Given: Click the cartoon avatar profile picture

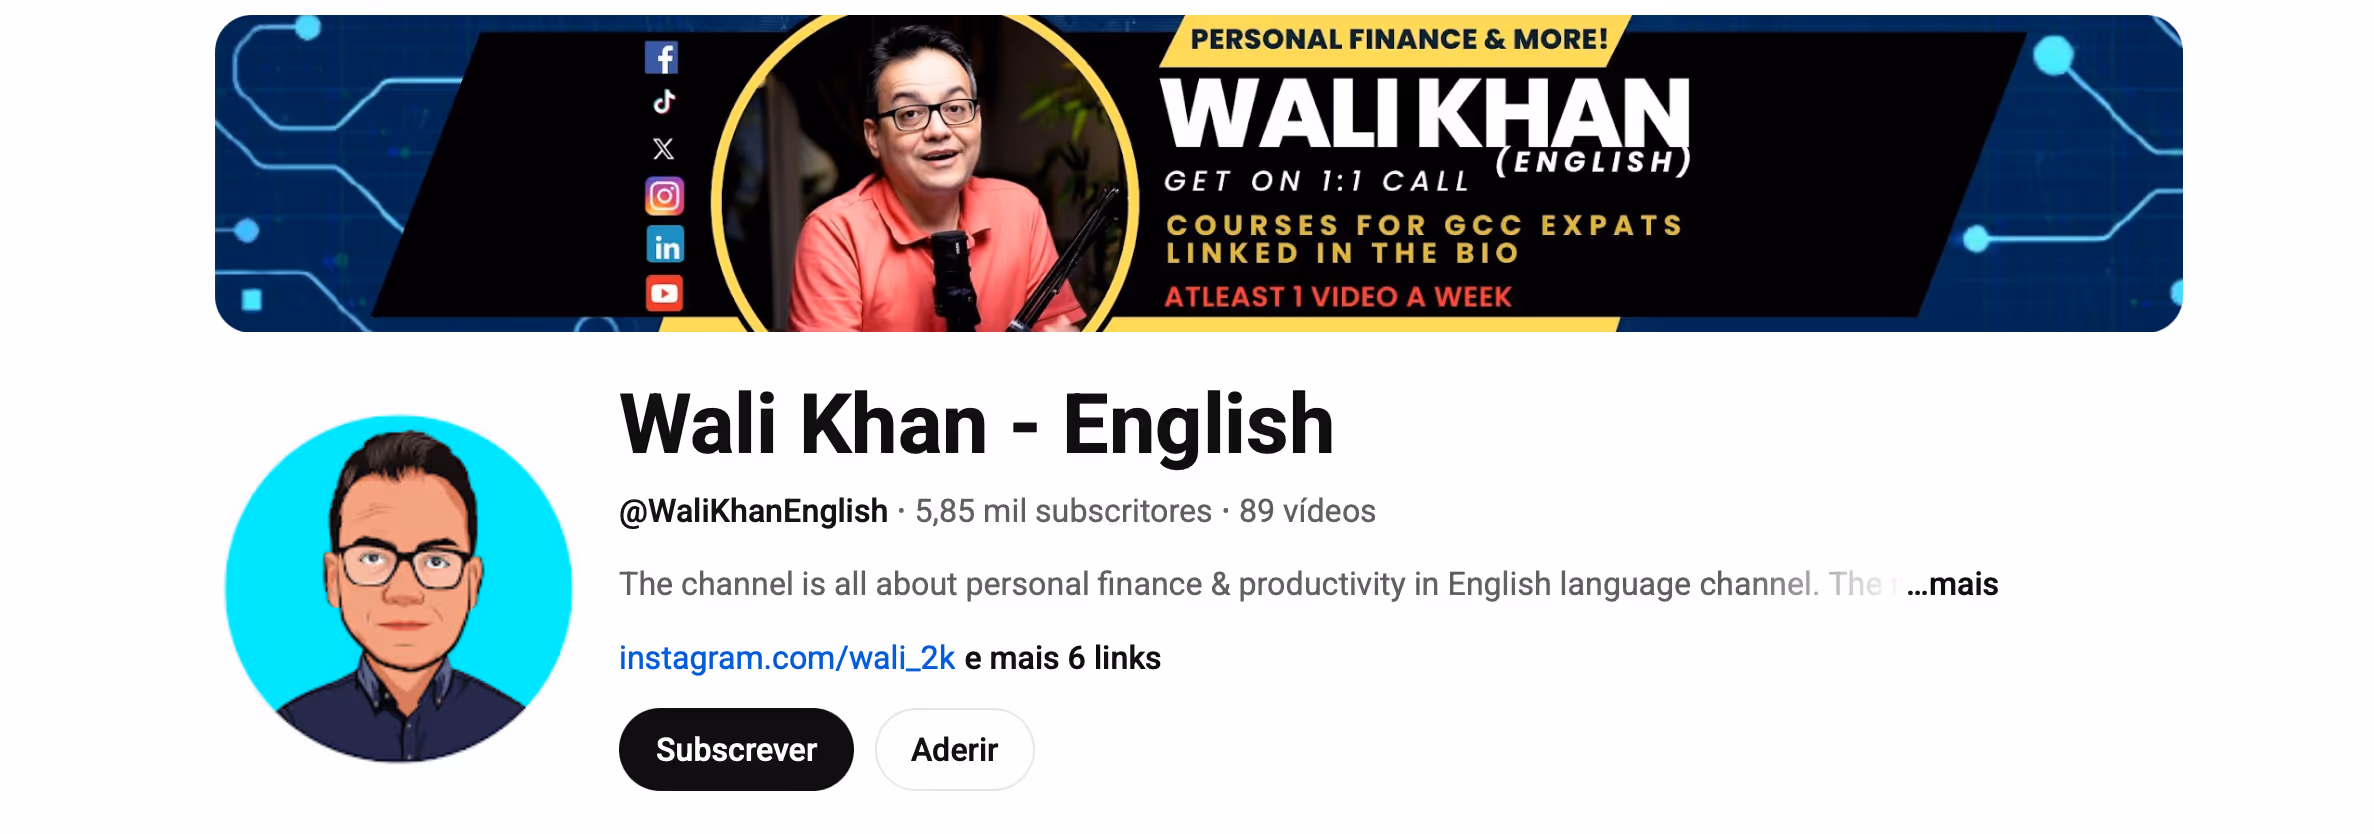Looking at the screenshot, I should coord(399,589).
